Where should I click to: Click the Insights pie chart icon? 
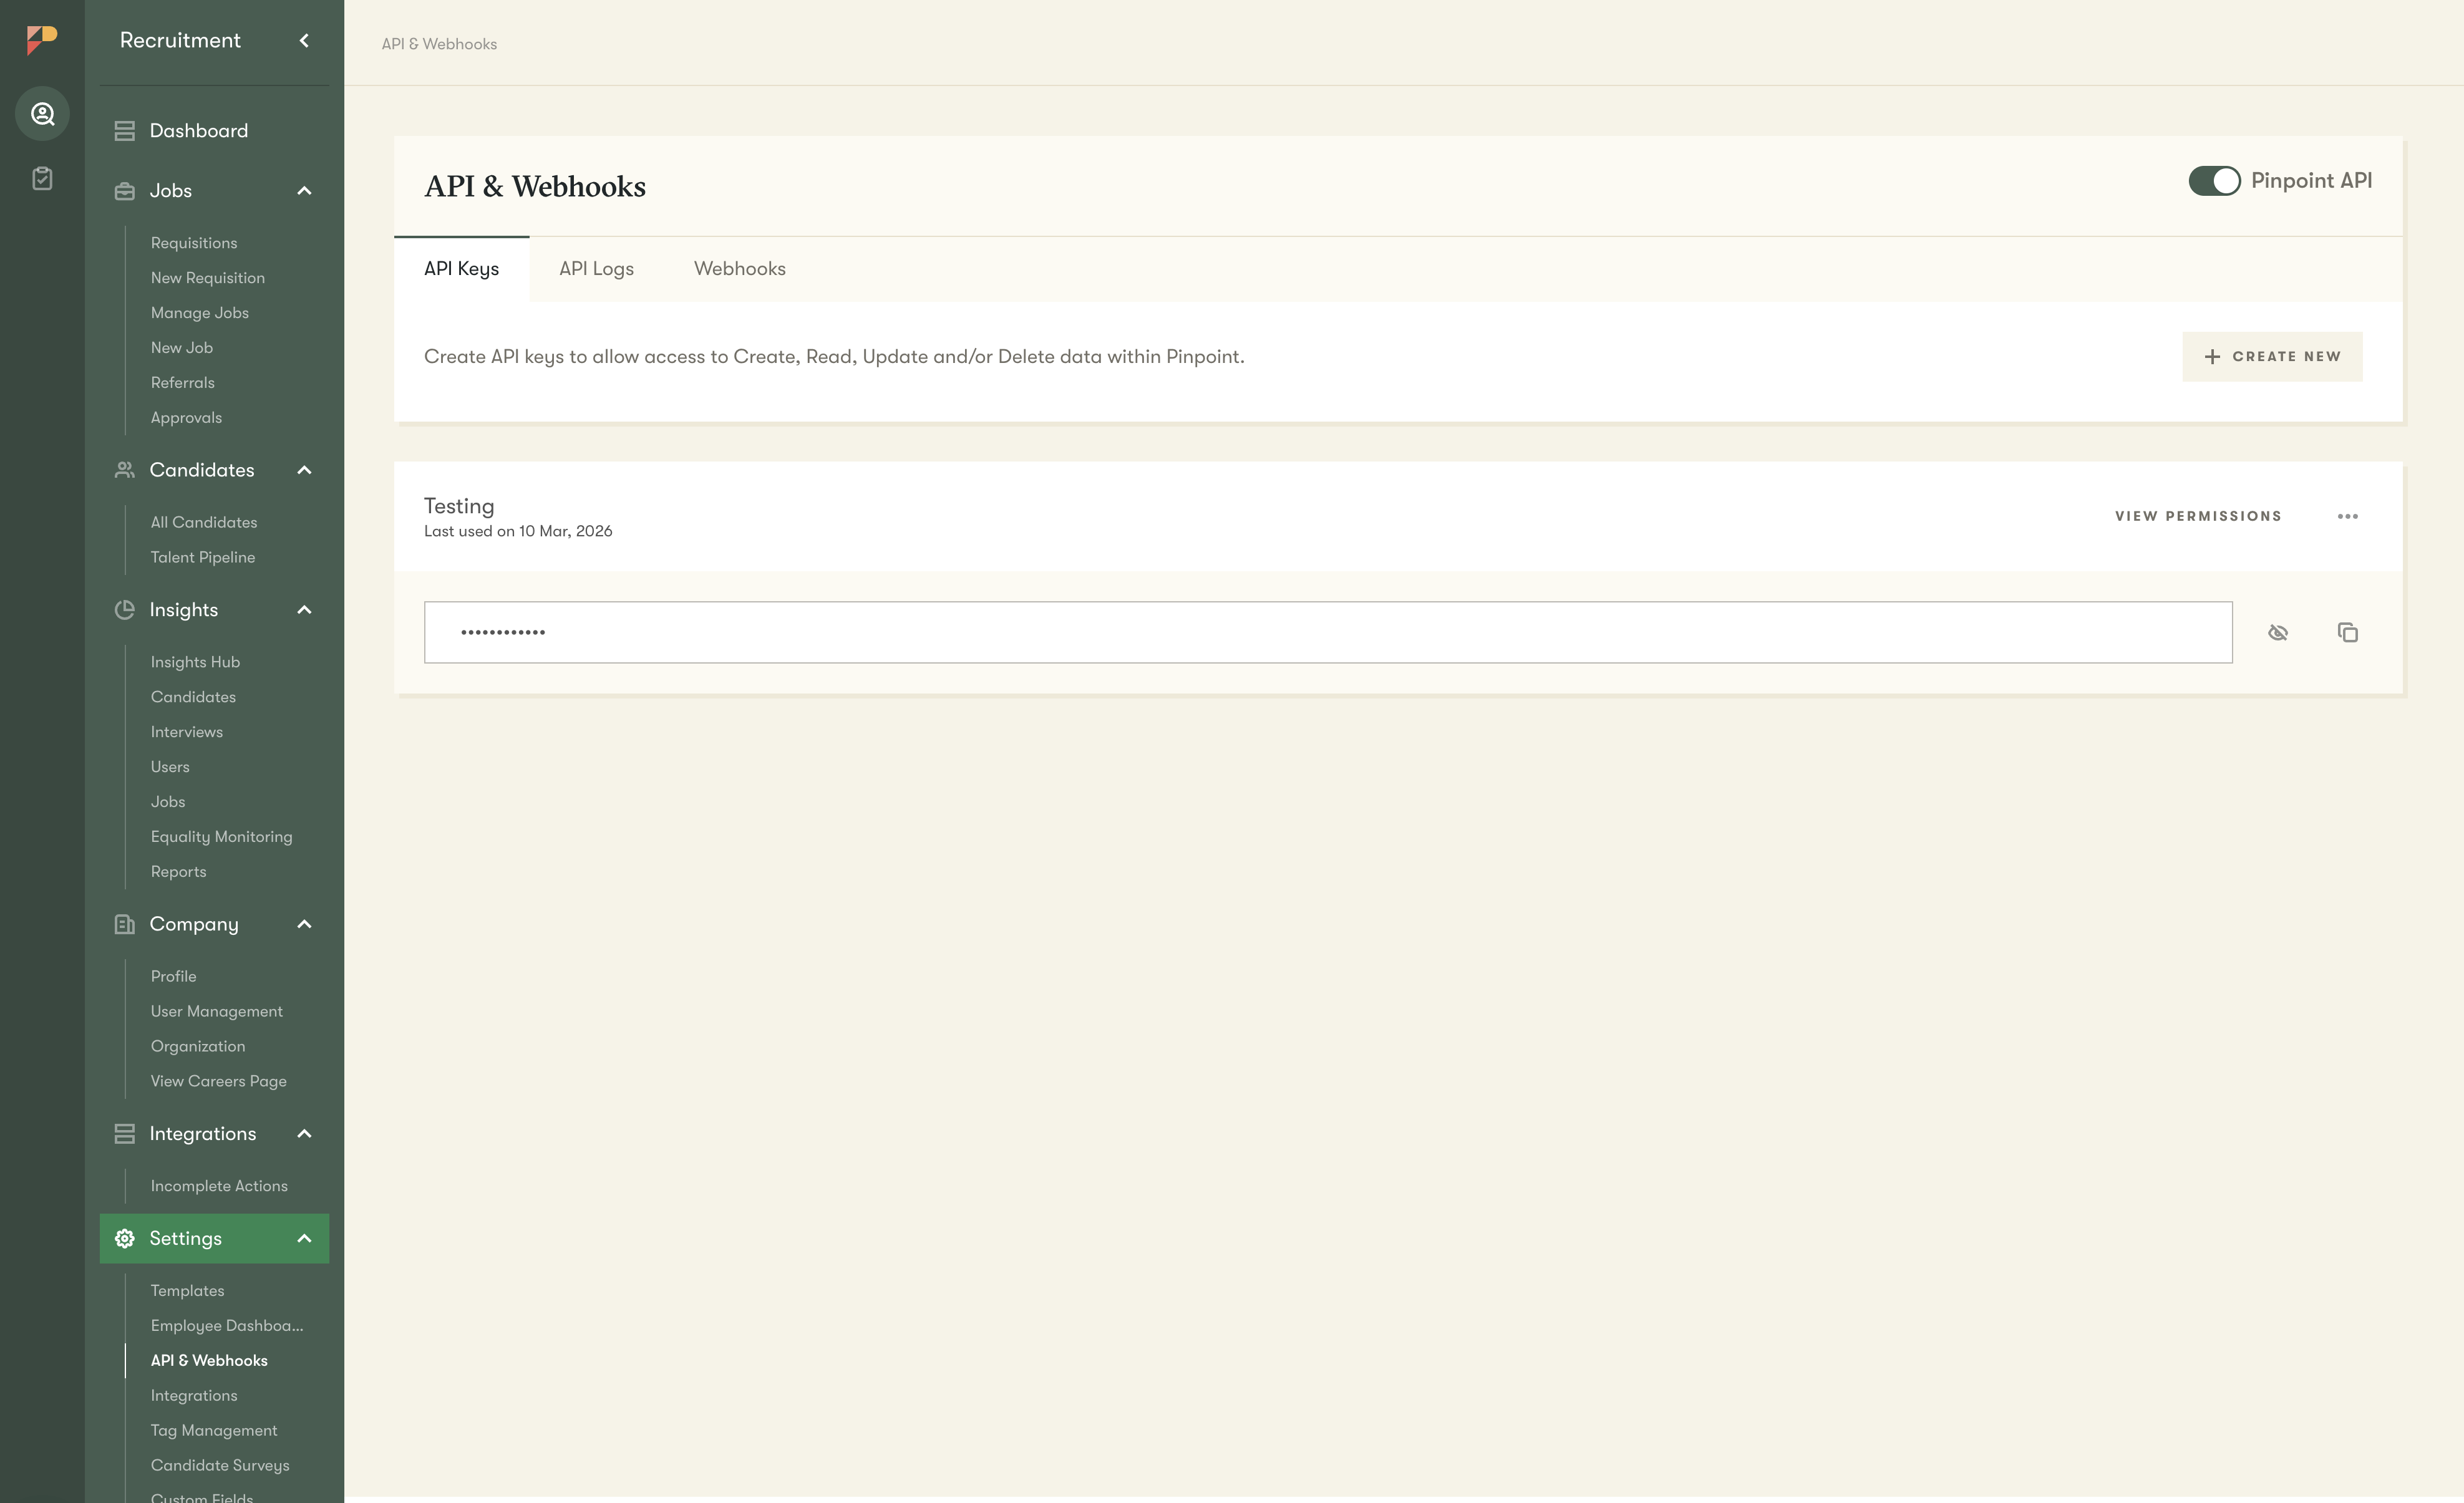(x=124, y=610)
